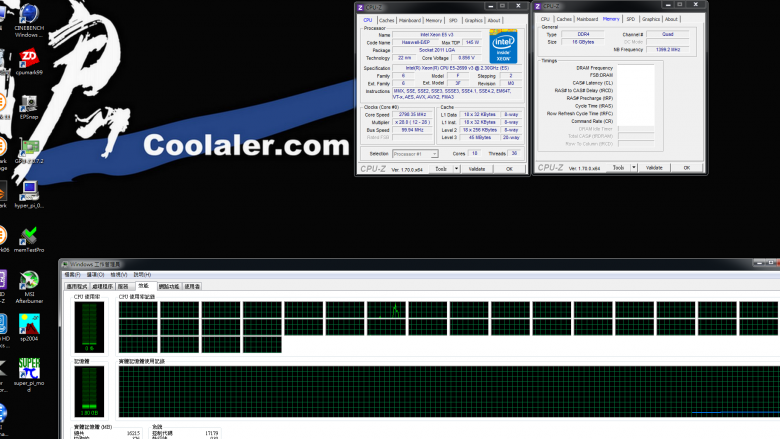Open Graphics tab in left CPU-Z window

[x=473, y=20]
